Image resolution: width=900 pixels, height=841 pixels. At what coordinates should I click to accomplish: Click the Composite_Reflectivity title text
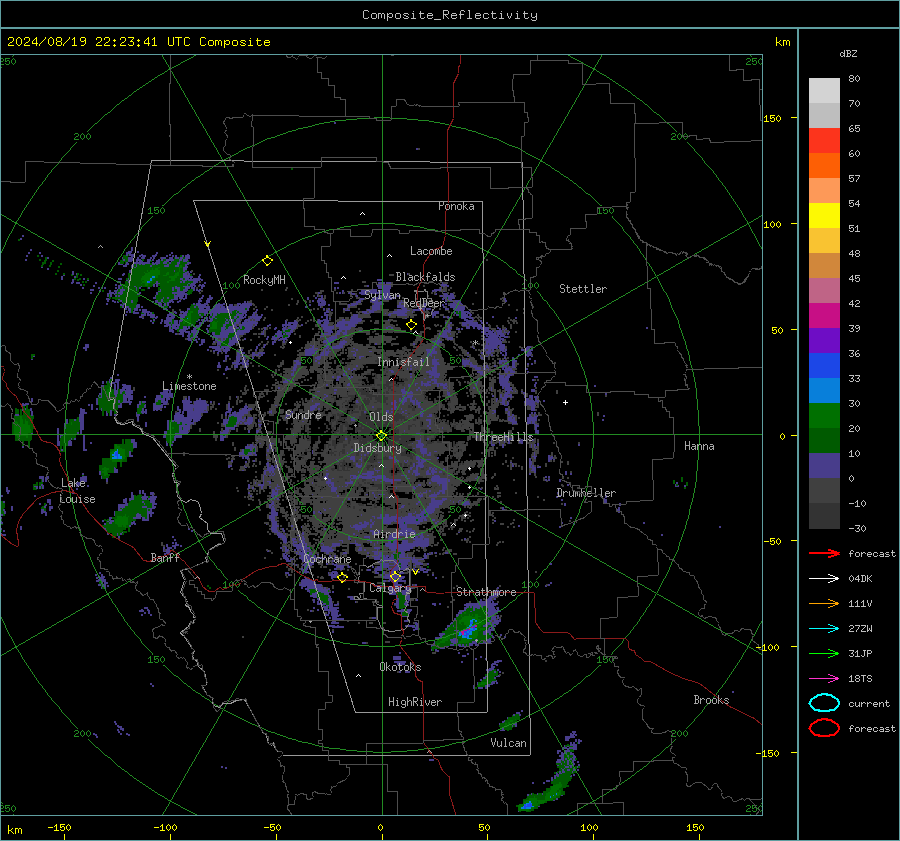click(x=450, y=15)
